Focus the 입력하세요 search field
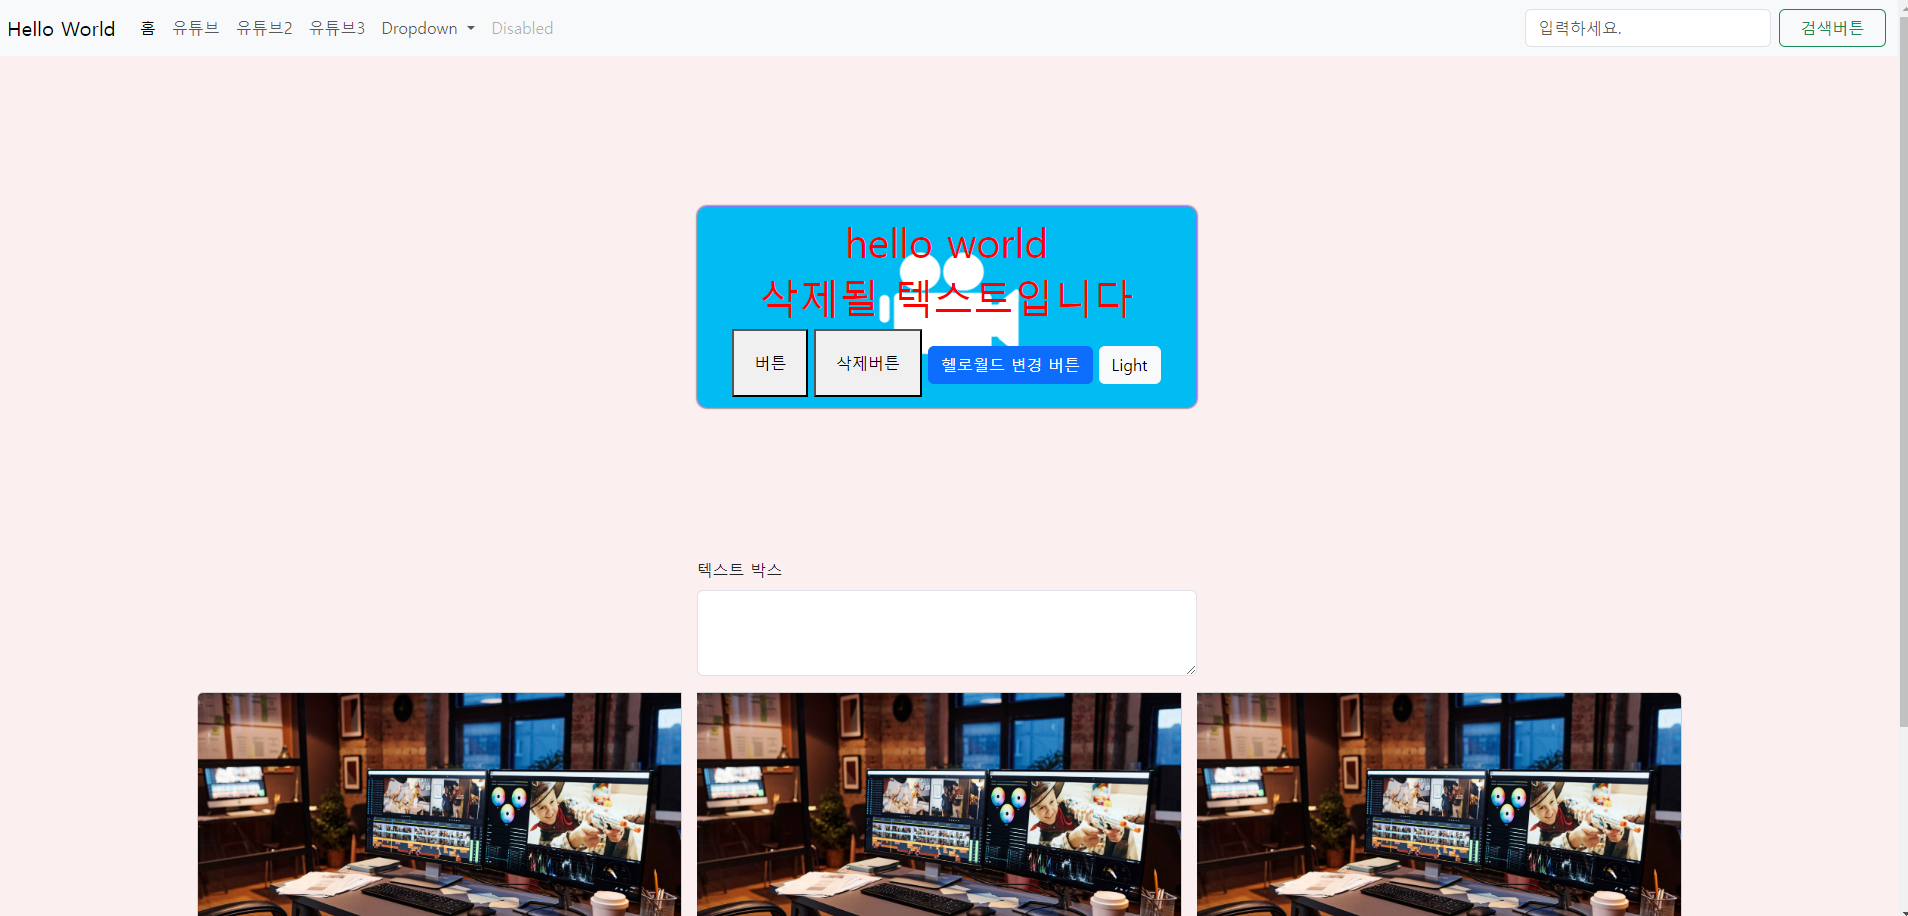 (x=1647, y=28)
